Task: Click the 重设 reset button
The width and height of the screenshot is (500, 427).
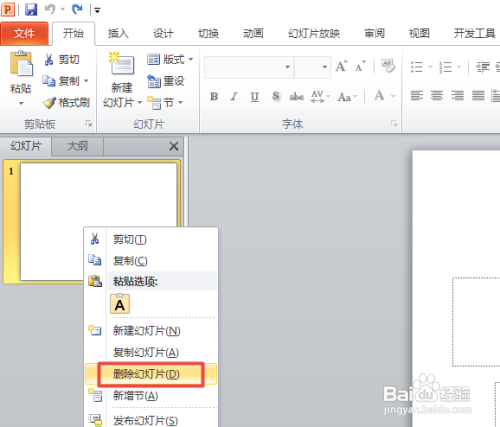Action: click(166, 81)
